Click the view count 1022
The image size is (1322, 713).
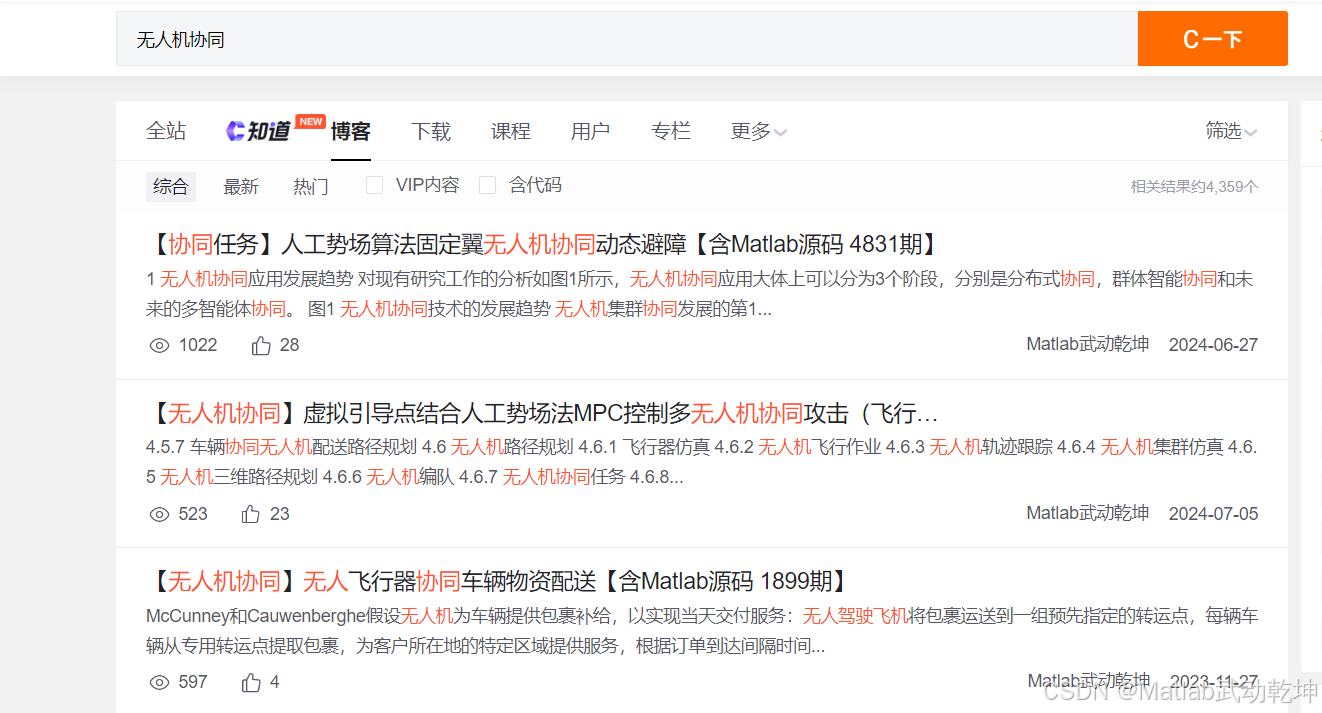tap(198, 345)
